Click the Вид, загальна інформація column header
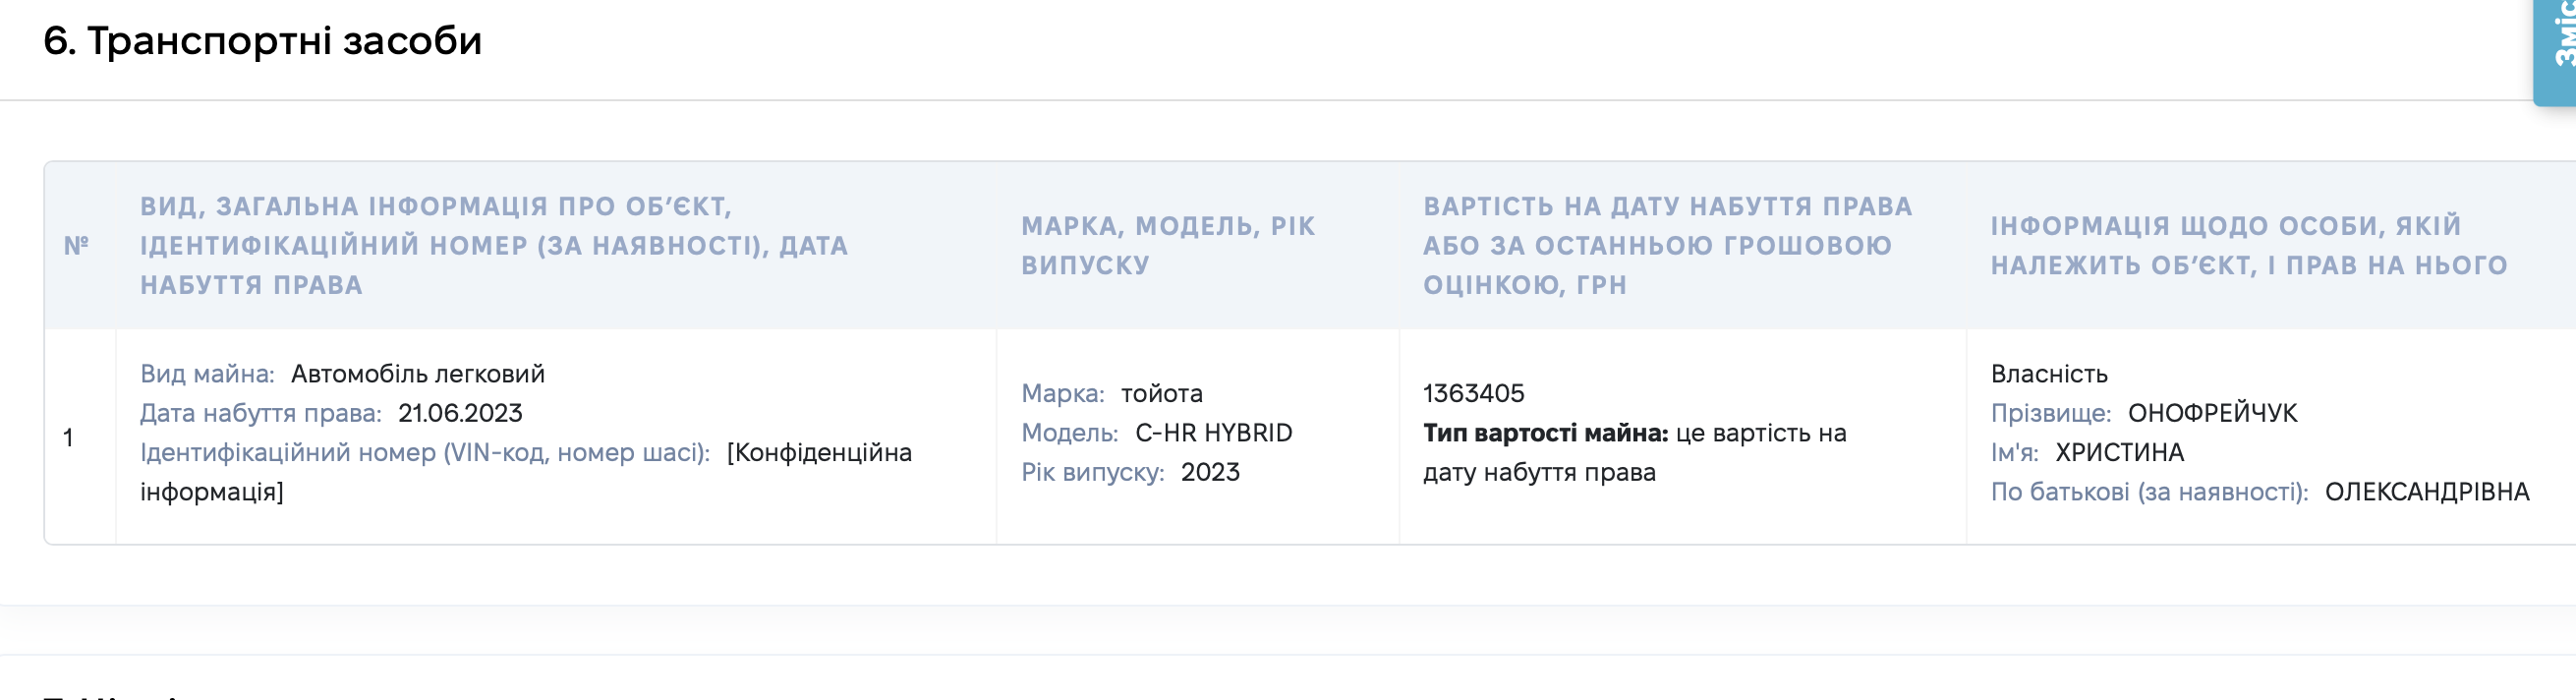Image resolution: width=2576 pixels, height=700 pixels. 494,245
